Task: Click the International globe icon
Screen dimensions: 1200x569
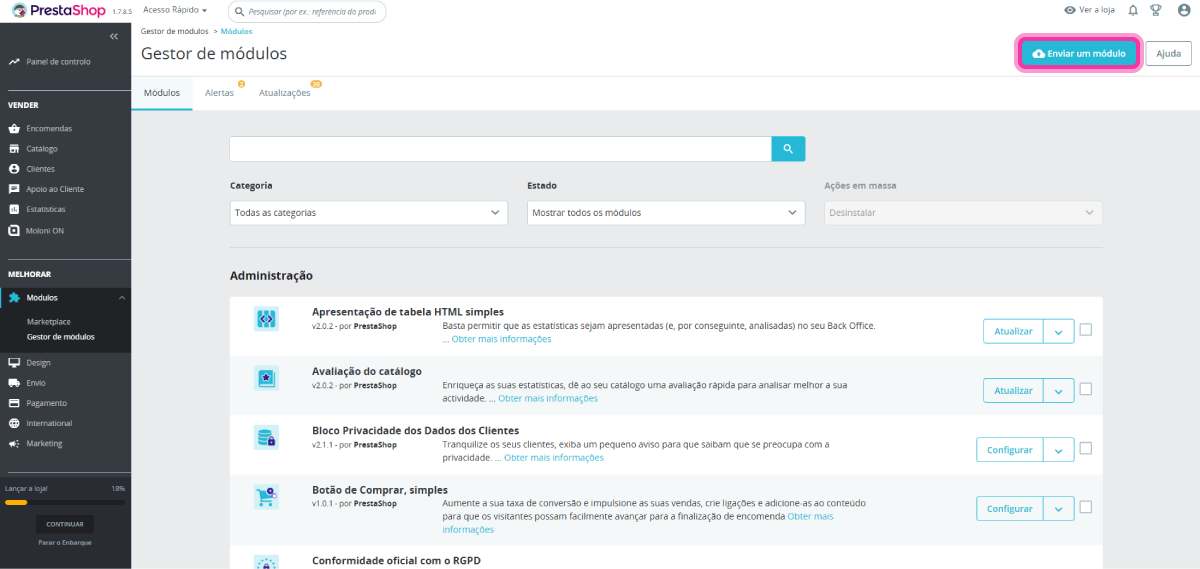Action: point(14,423)
